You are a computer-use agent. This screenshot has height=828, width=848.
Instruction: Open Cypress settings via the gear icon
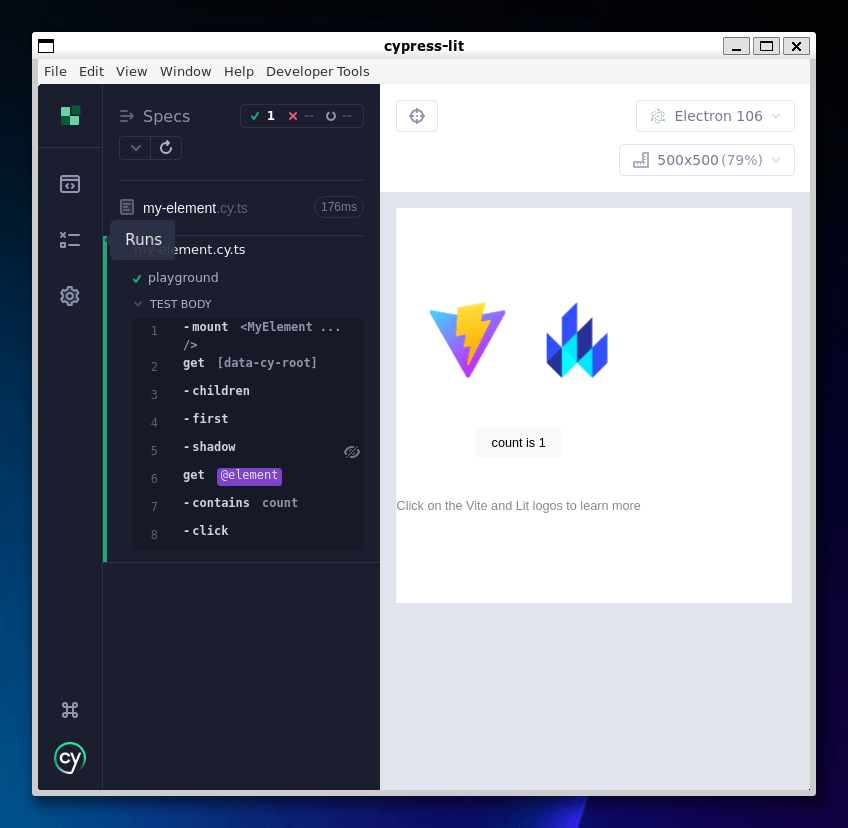(70, 296)
